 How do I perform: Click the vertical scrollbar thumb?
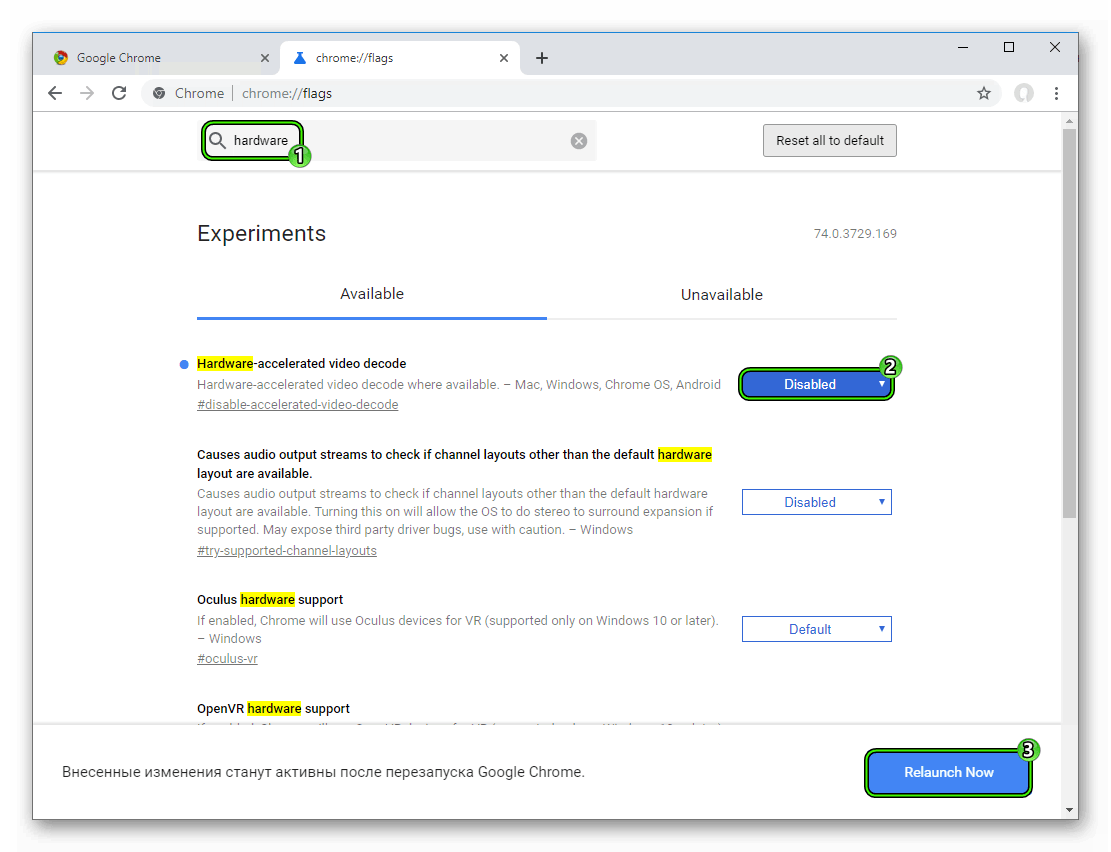[x=1069, y=323]
